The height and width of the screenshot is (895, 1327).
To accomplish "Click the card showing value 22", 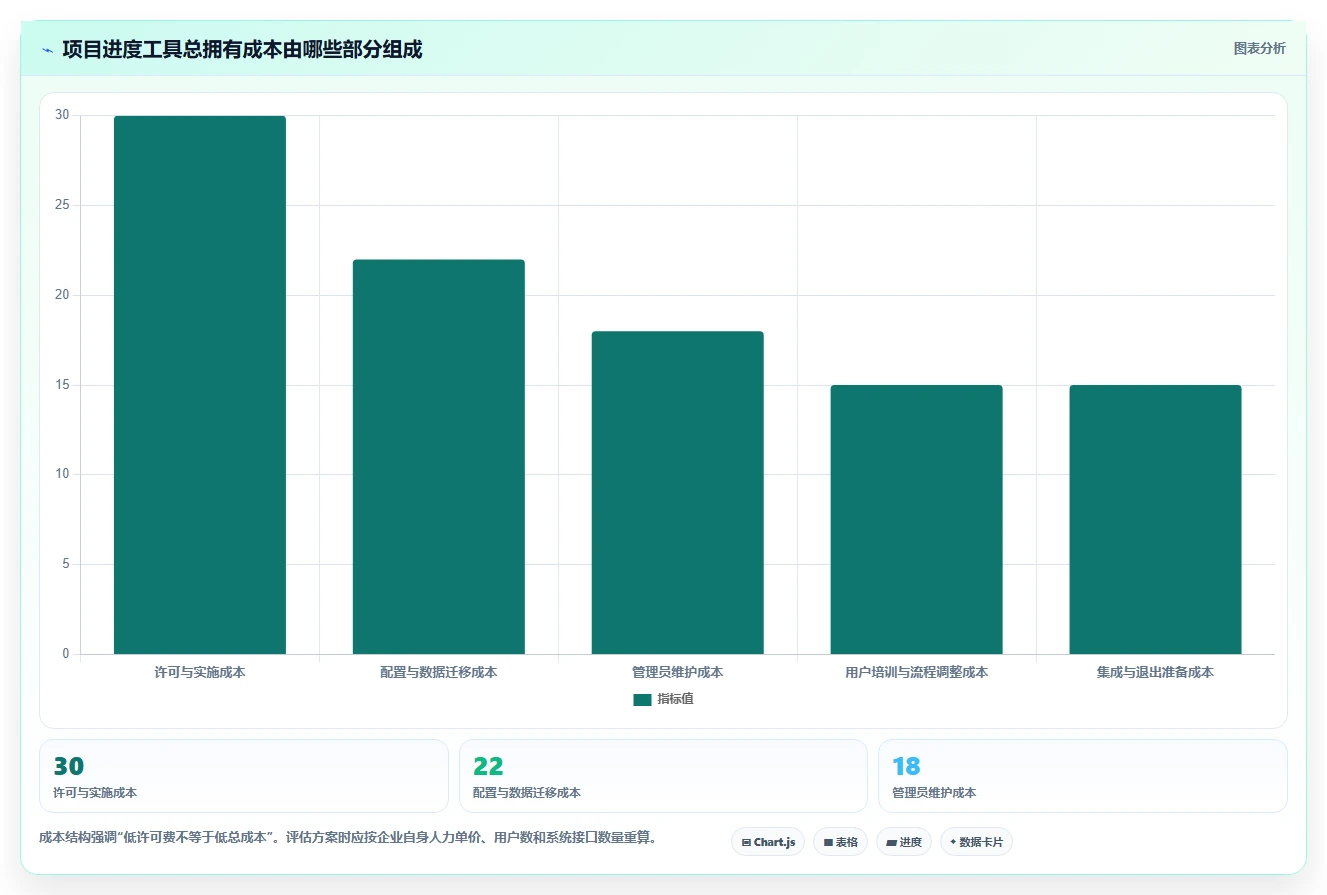I will point(663,776).
